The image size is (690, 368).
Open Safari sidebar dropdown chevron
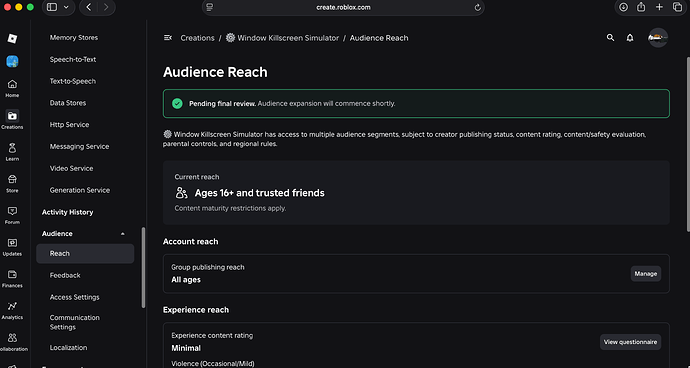coord(66,7)
